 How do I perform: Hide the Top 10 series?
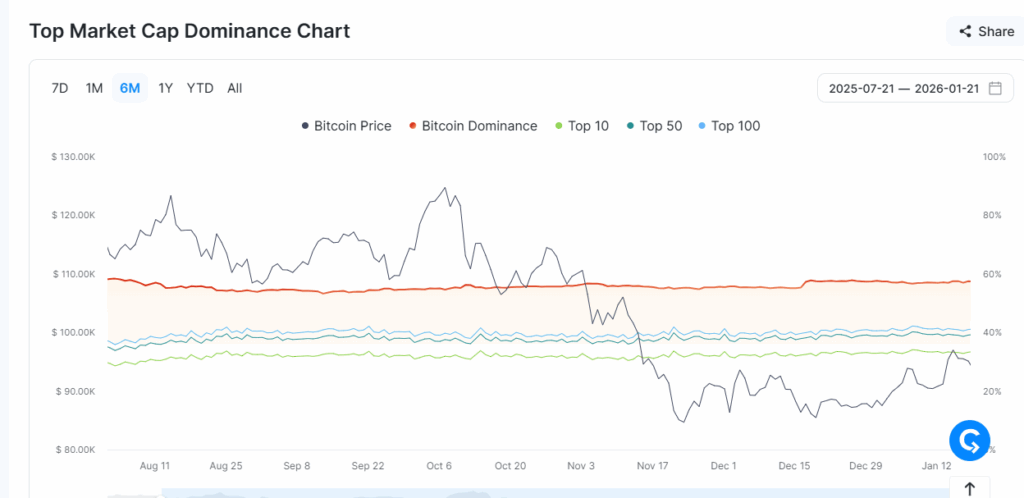[x=588, y=126]
